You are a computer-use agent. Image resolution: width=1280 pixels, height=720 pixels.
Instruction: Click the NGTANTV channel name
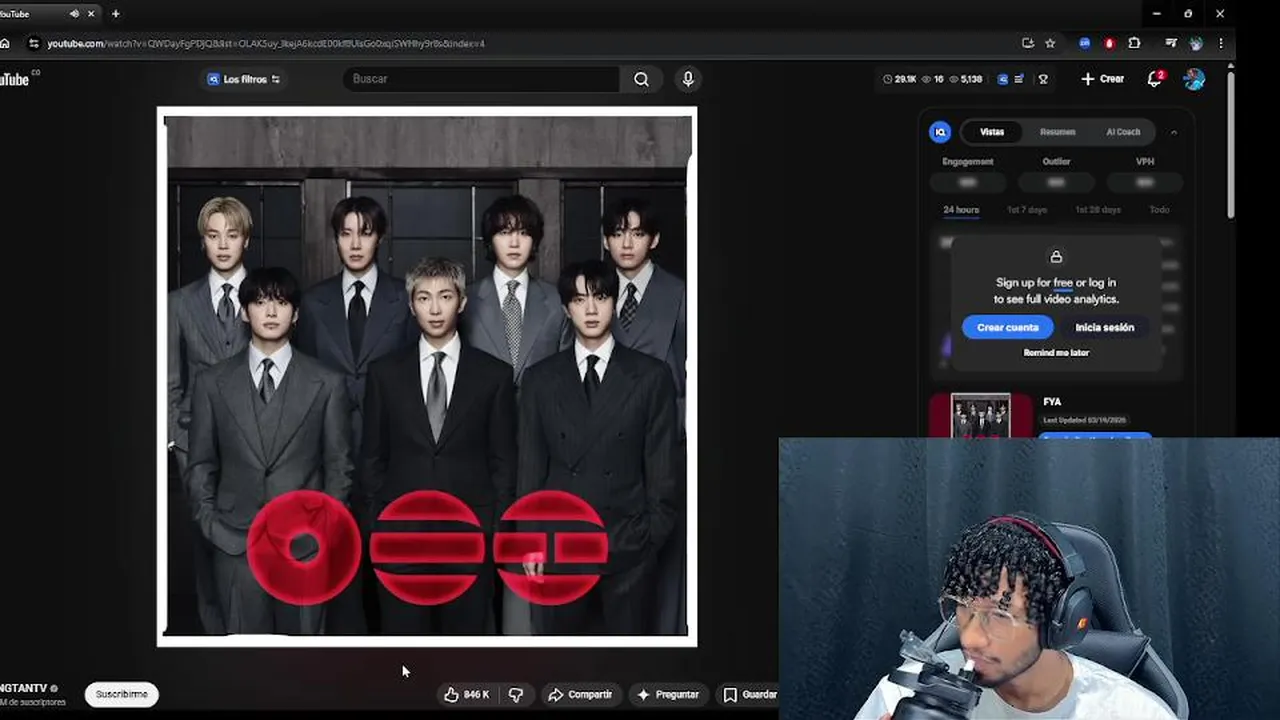tap(24, 688)
